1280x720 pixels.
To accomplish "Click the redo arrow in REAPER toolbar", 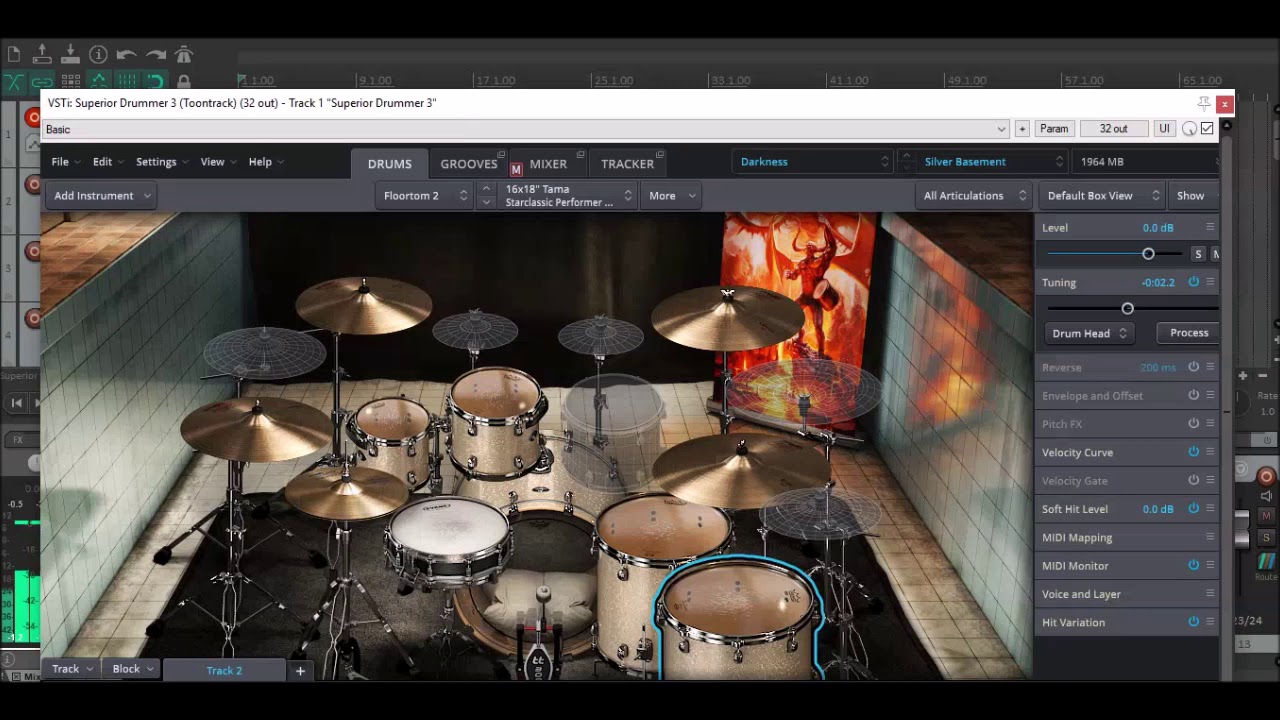I will [x=155, y=54].
